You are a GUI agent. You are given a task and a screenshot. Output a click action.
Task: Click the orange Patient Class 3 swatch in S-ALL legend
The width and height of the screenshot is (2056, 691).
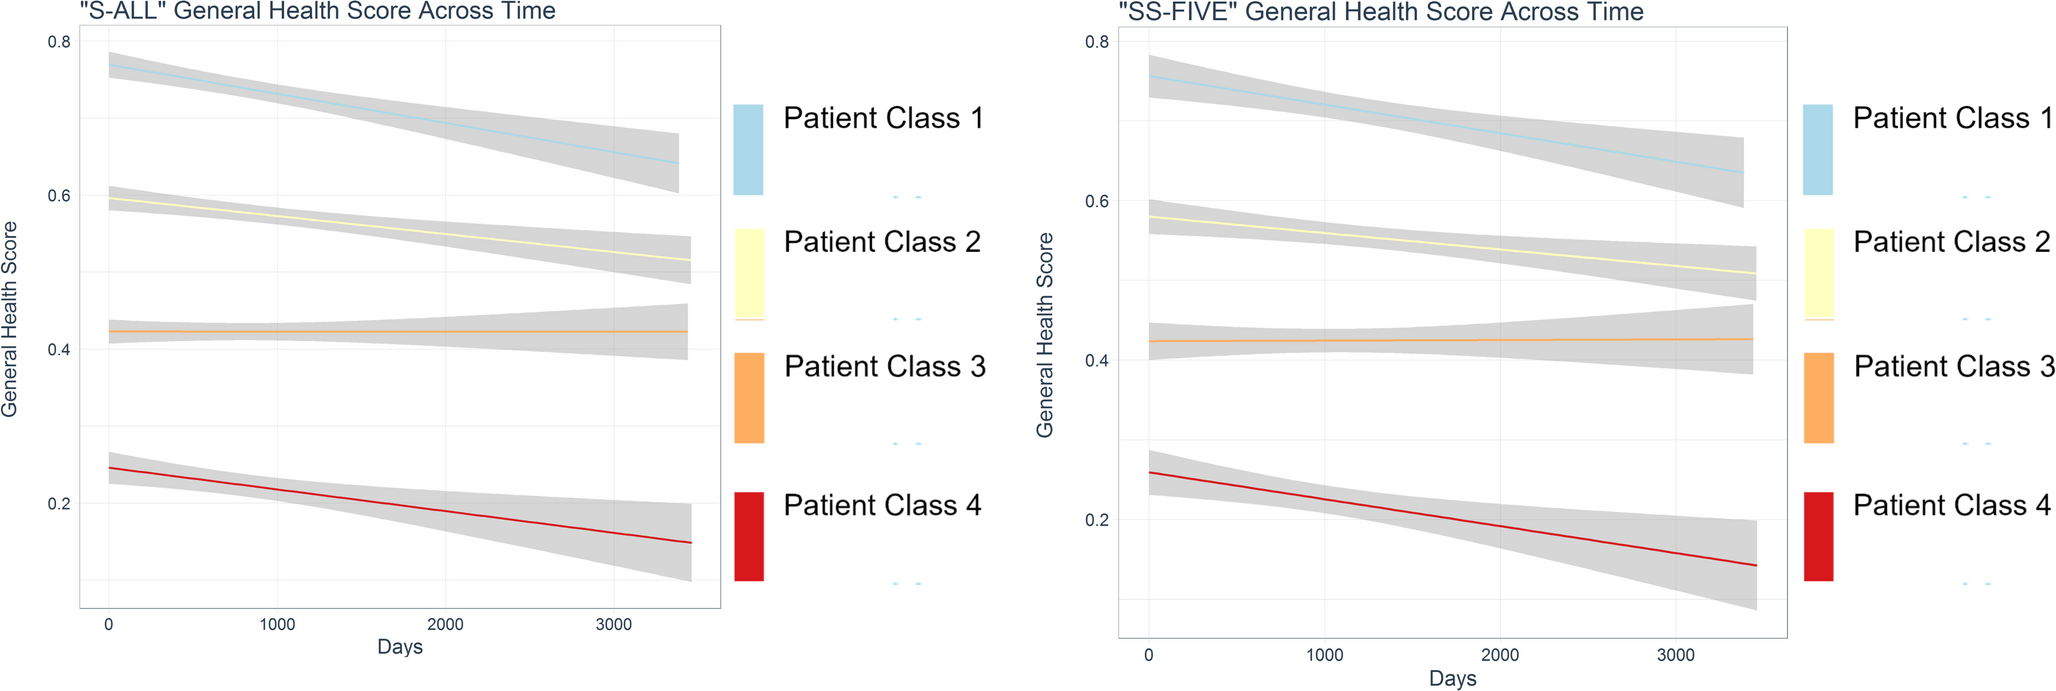coord(749,397)
